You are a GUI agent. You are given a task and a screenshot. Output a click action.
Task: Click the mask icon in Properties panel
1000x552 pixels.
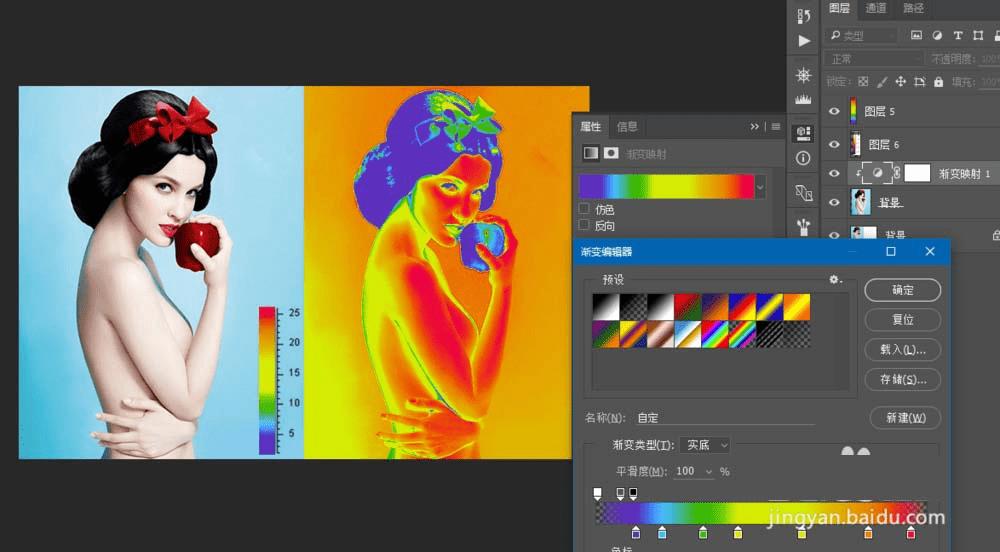(611, 153)
